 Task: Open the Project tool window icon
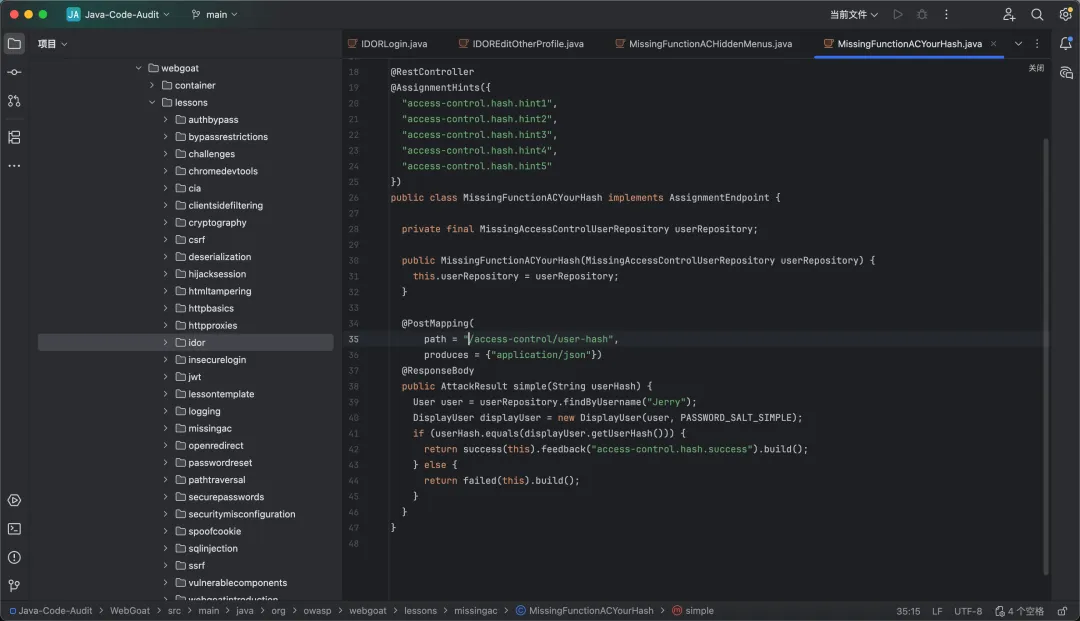pos(14,44)
